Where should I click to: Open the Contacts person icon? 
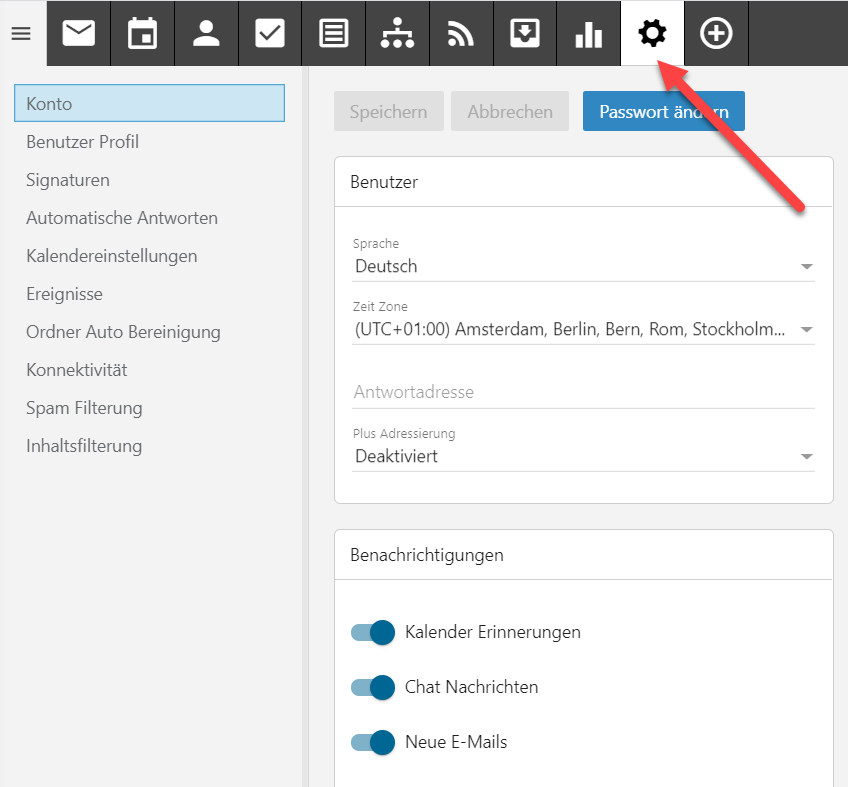pyautogui.click(x=206, y=34)
